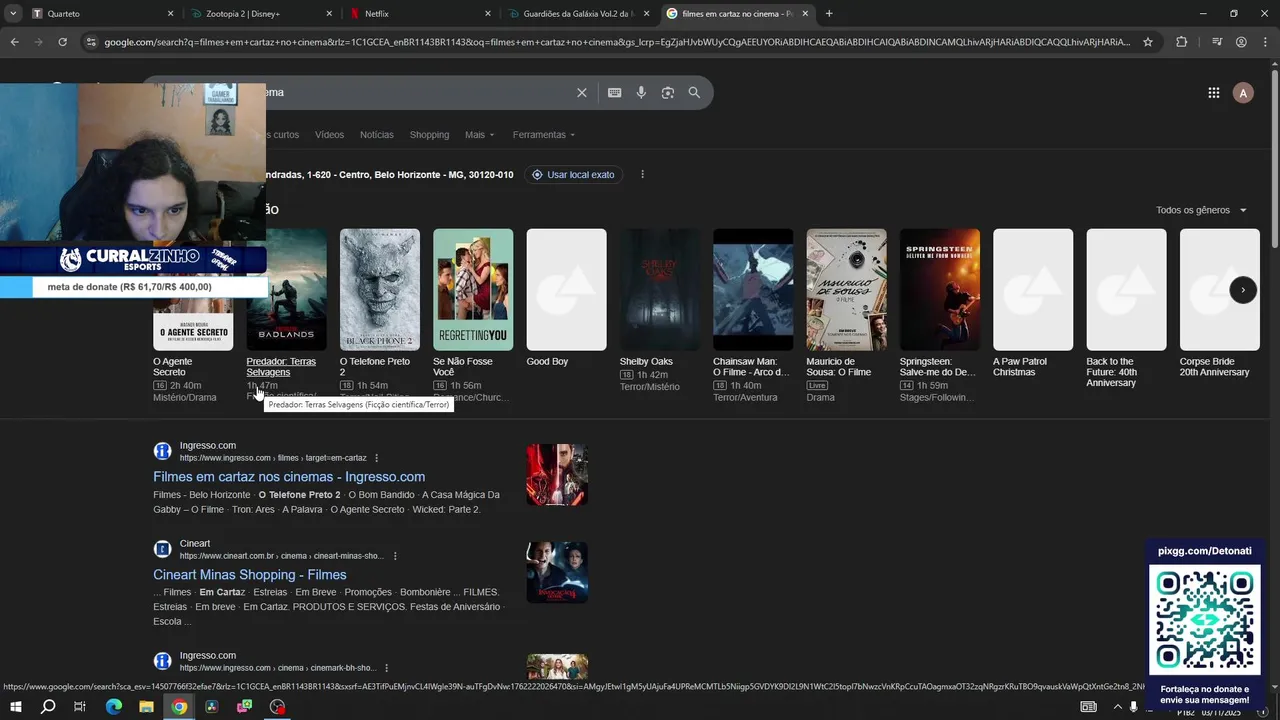Image resolution: width=1280 pixels, height=720 pixels.
Task: Click the Mauricio de Sousa film poster
Action: 846,290
